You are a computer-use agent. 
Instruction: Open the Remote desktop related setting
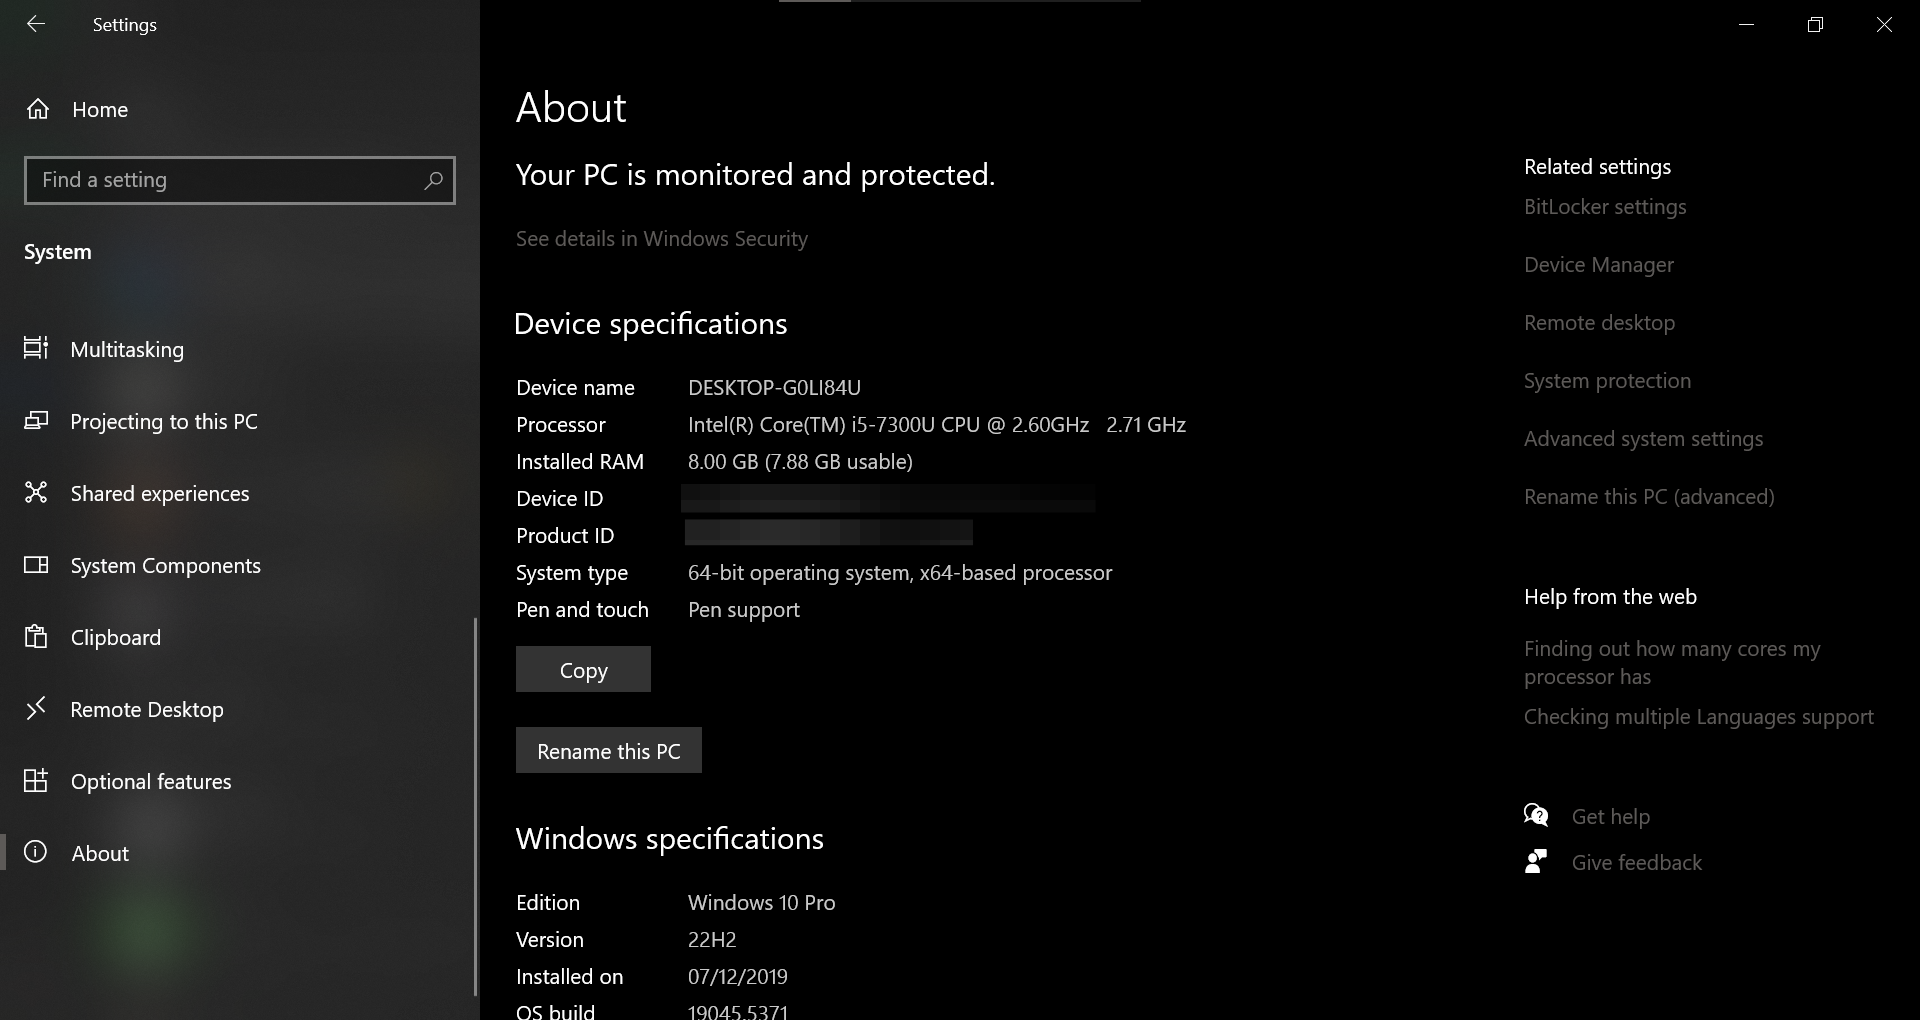[1600, 323]
